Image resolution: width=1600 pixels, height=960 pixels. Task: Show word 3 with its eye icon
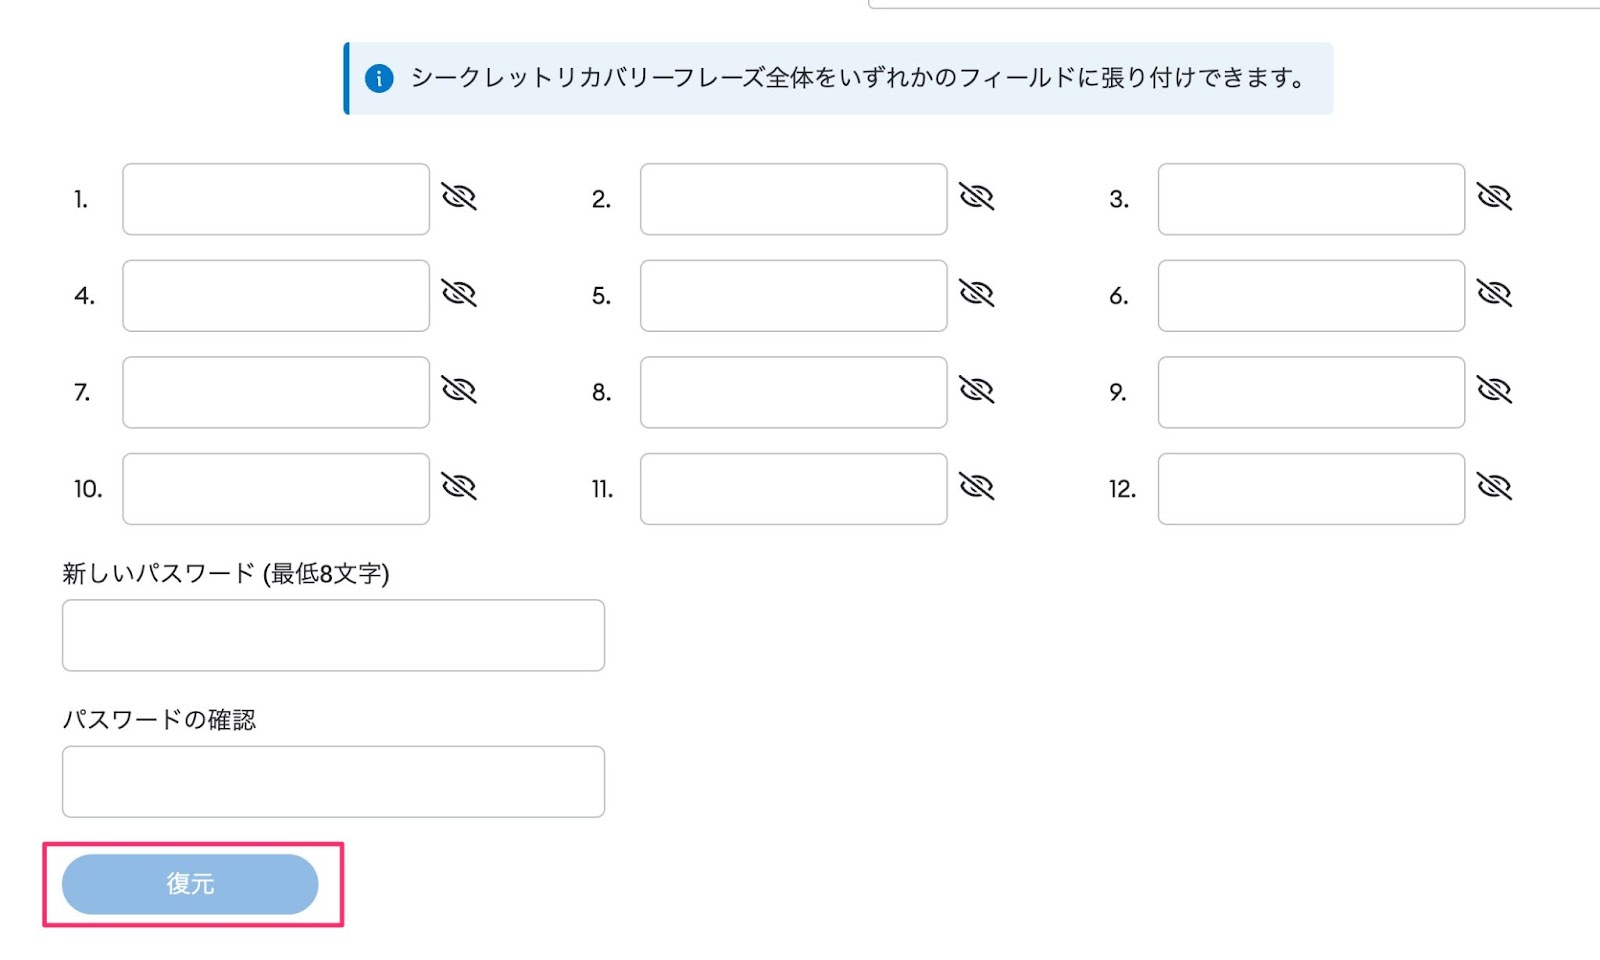tap(1495, 197)
